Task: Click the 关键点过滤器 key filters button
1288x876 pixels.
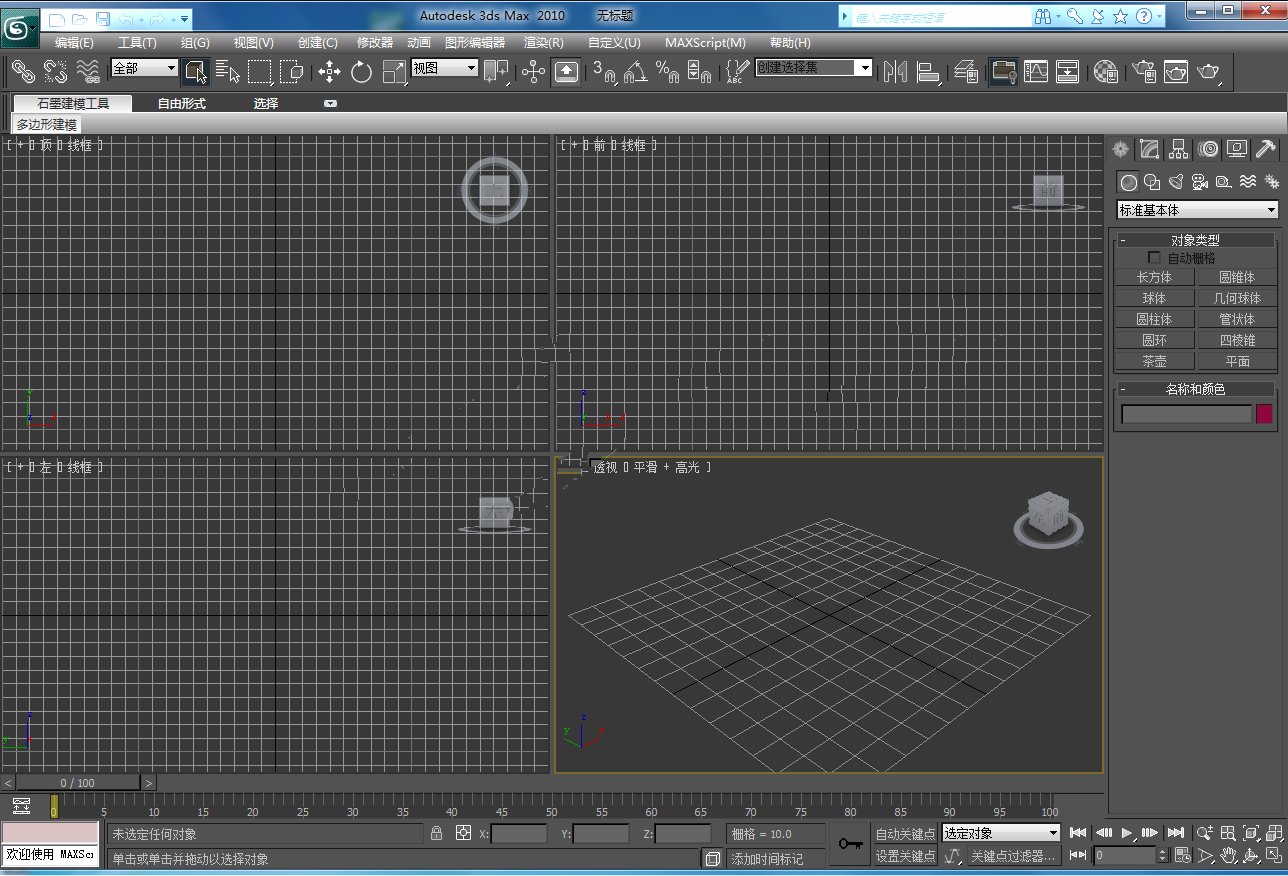Action: tap(1014, 856)
